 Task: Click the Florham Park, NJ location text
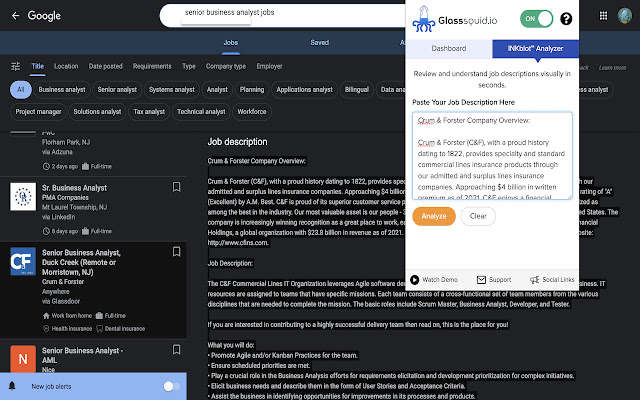point(66,142)
